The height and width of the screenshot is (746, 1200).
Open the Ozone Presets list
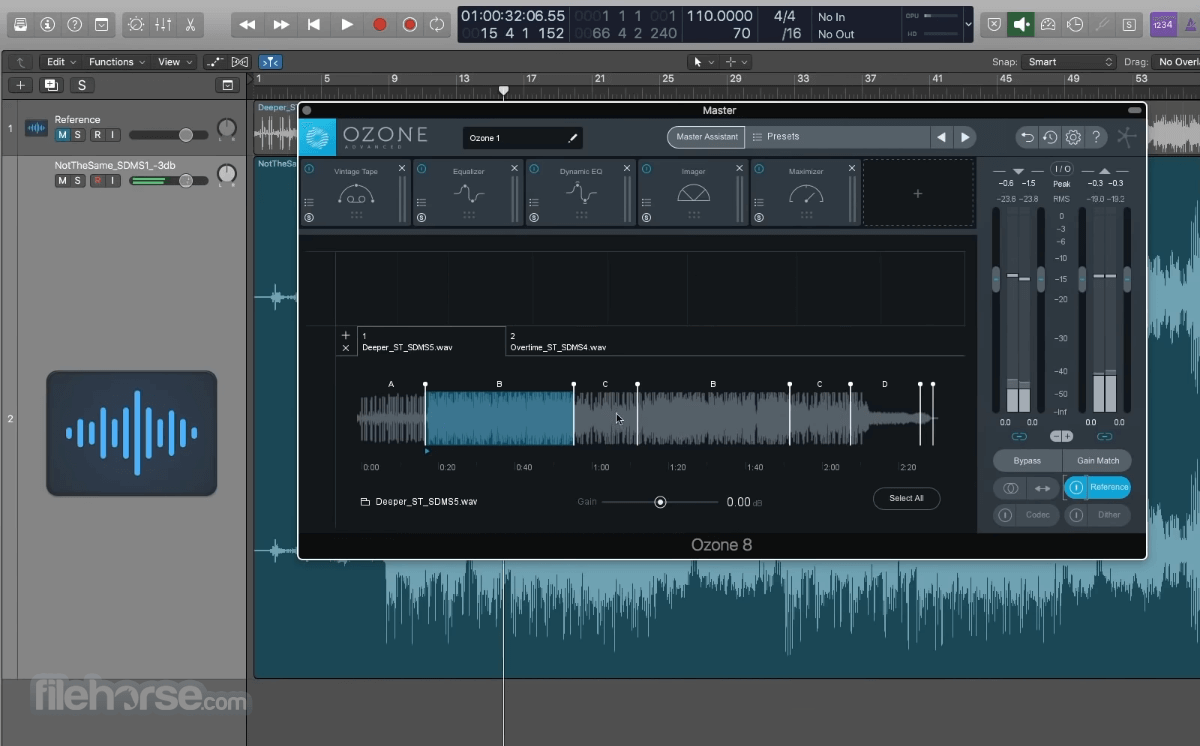837,137
